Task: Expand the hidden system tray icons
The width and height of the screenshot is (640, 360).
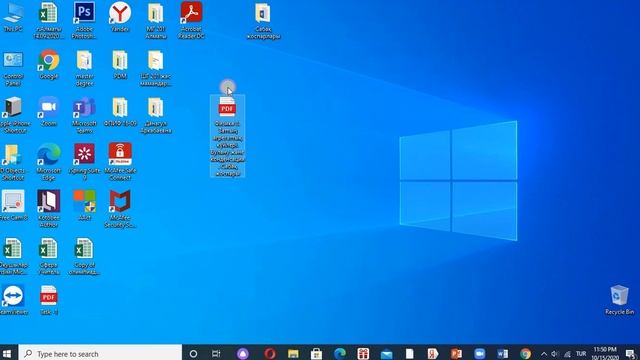Action: click(544, 354)
